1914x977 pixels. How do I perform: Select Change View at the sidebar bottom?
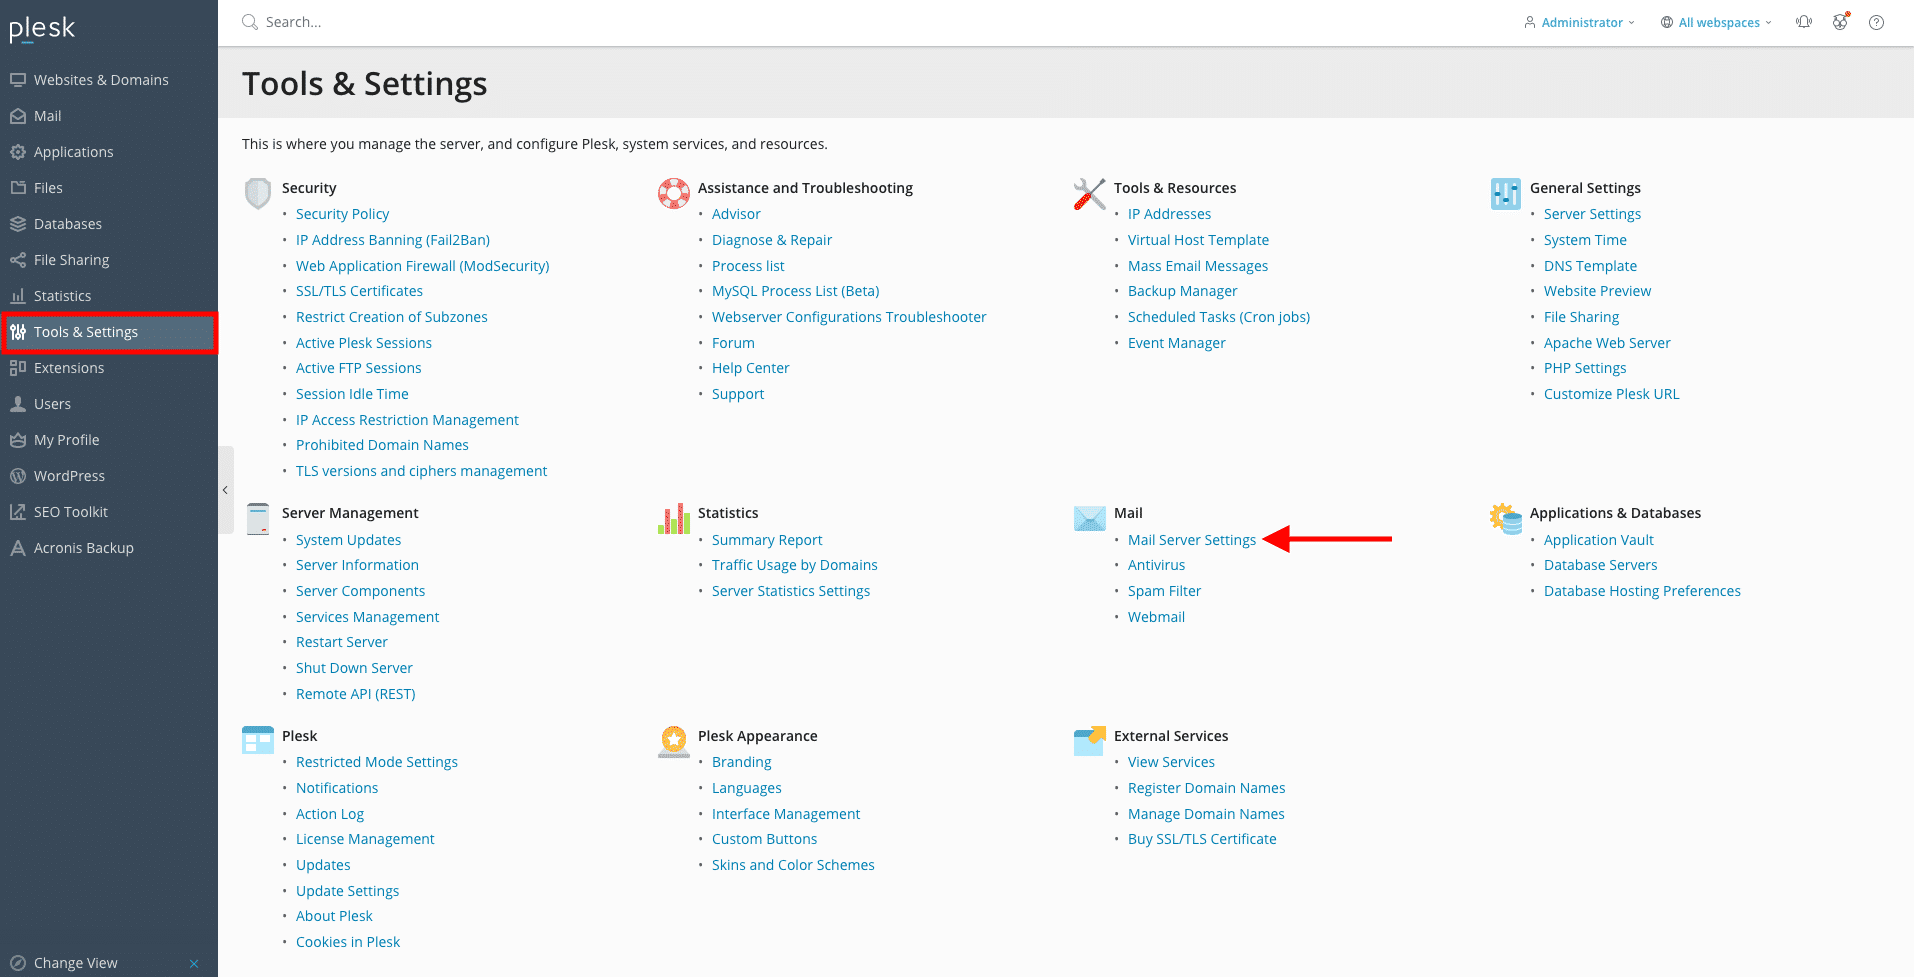(75, 963)
